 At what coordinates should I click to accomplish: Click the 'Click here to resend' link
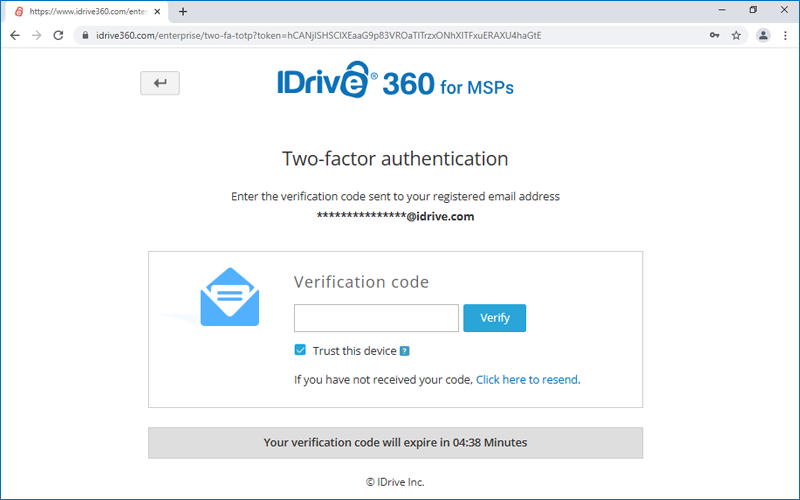528,380
